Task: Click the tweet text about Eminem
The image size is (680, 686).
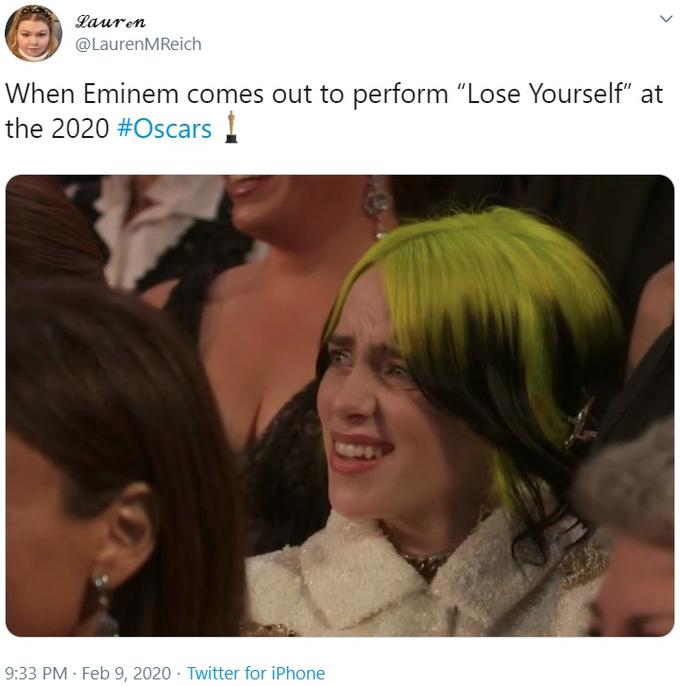Action: point(334,111)
